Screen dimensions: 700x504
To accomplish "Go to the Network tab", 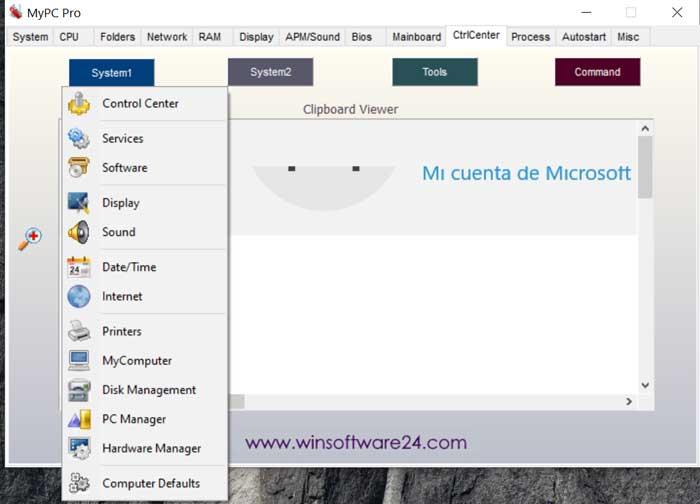I will [x=167, y=37].
